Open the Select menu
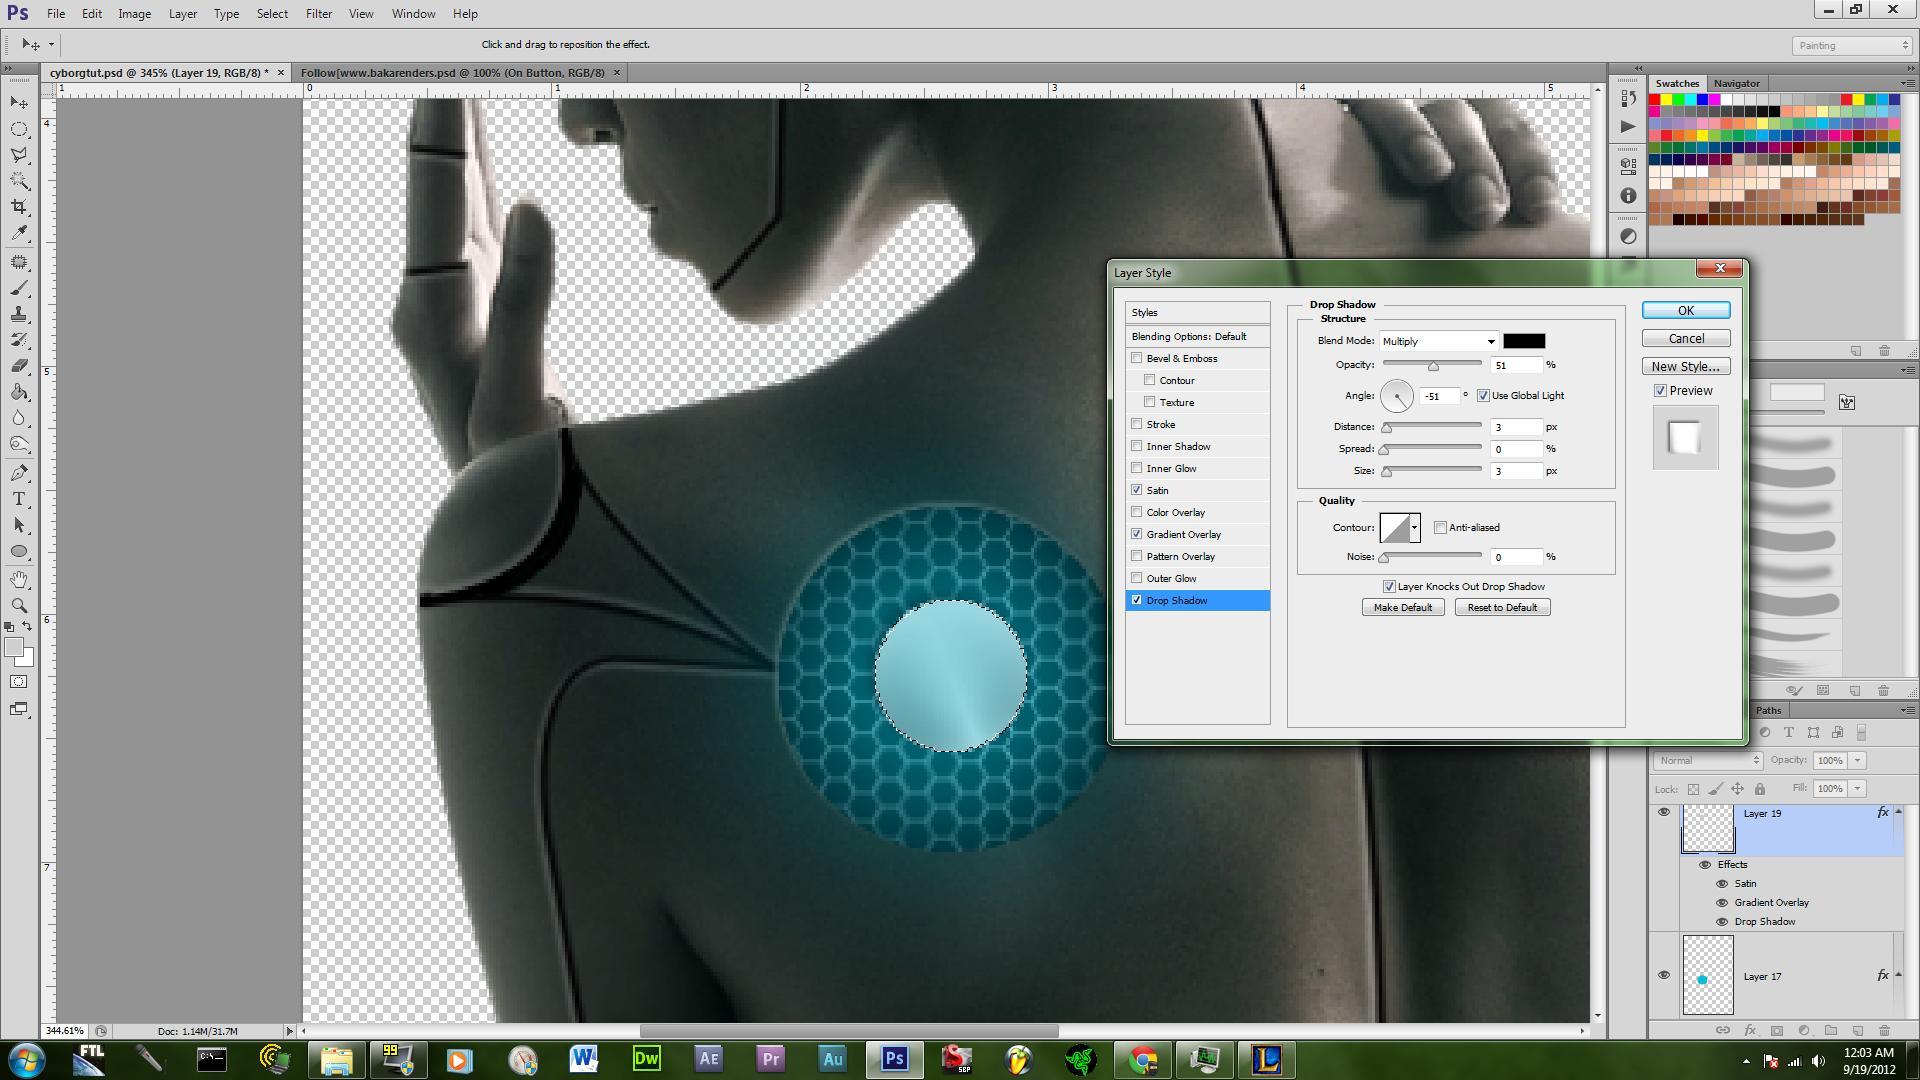The width and height of the screenshot is (1920, 1080). (272, 14)
